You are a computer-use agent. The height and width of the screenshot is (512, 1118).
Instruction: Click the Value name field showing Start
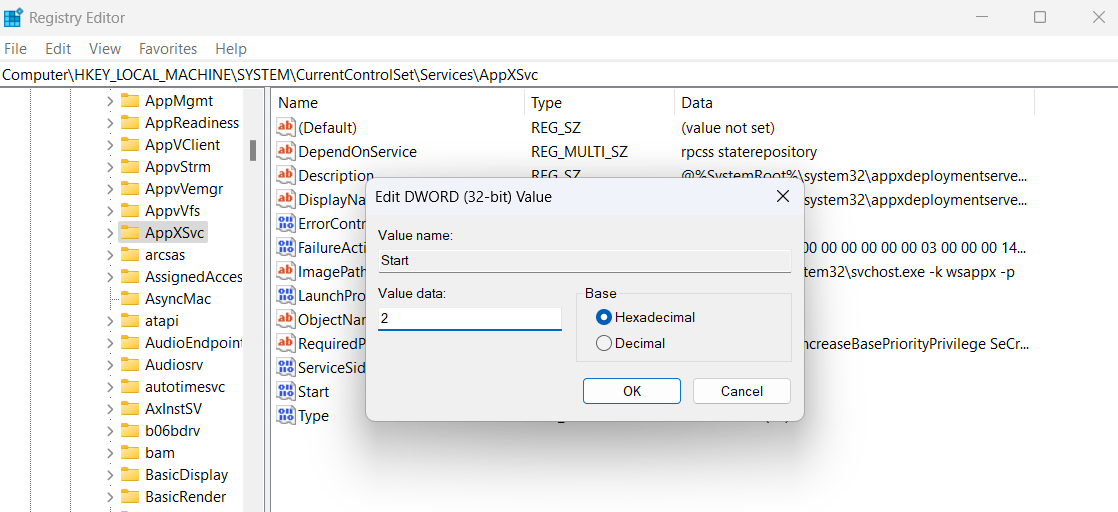click(584, 260)
